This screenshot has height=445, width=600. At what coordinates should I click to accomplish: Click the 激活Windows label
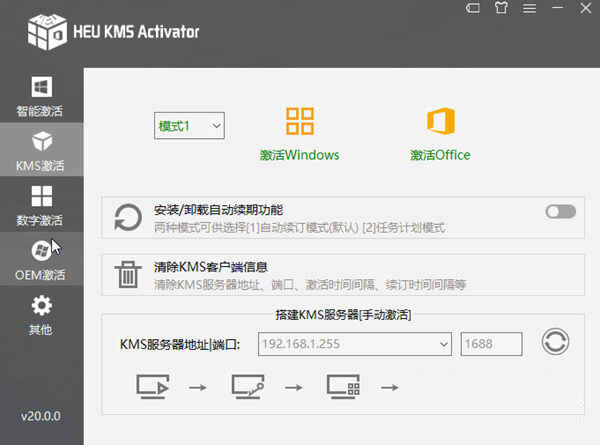click(x=300, y=155)
